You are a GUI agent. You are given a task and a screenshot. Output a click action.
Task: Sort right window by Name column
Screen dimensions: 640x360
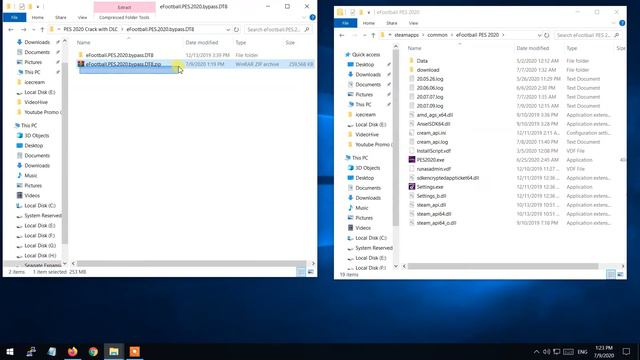tap(414, 48)
